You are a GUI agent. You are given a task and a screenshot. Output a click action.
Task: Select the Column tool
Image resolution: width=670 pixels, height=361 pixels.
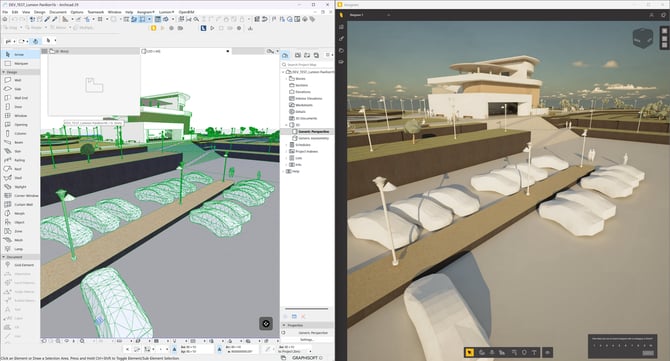(x=20, y=133)
